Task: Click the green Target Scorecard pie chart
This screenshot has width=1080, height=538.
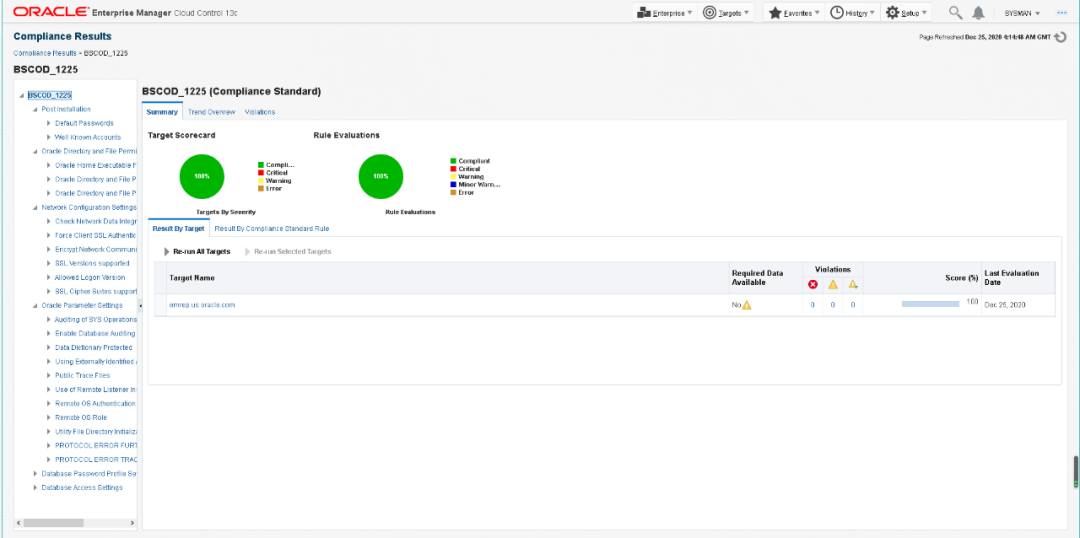Action: click(202, 176)
